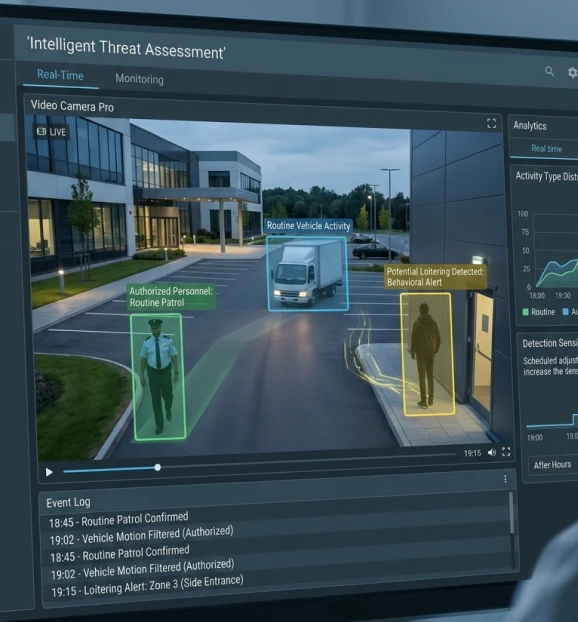Open the search magnifier icon
The height and width of the screenshot is (622, 578).
549,71
